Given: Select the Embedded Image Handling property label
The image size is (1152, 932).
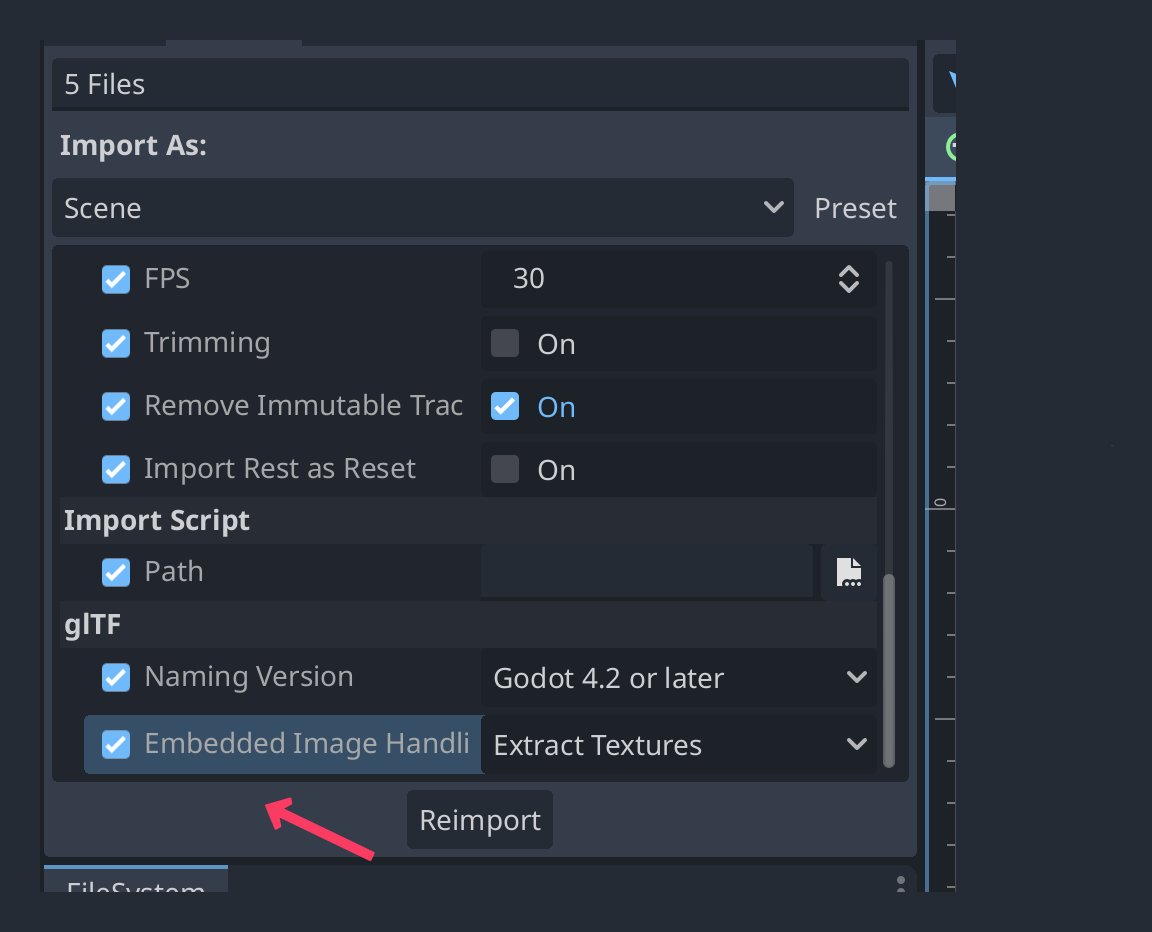Looking at the screenshot, I should pyautogui.click(x=306, y=744).
